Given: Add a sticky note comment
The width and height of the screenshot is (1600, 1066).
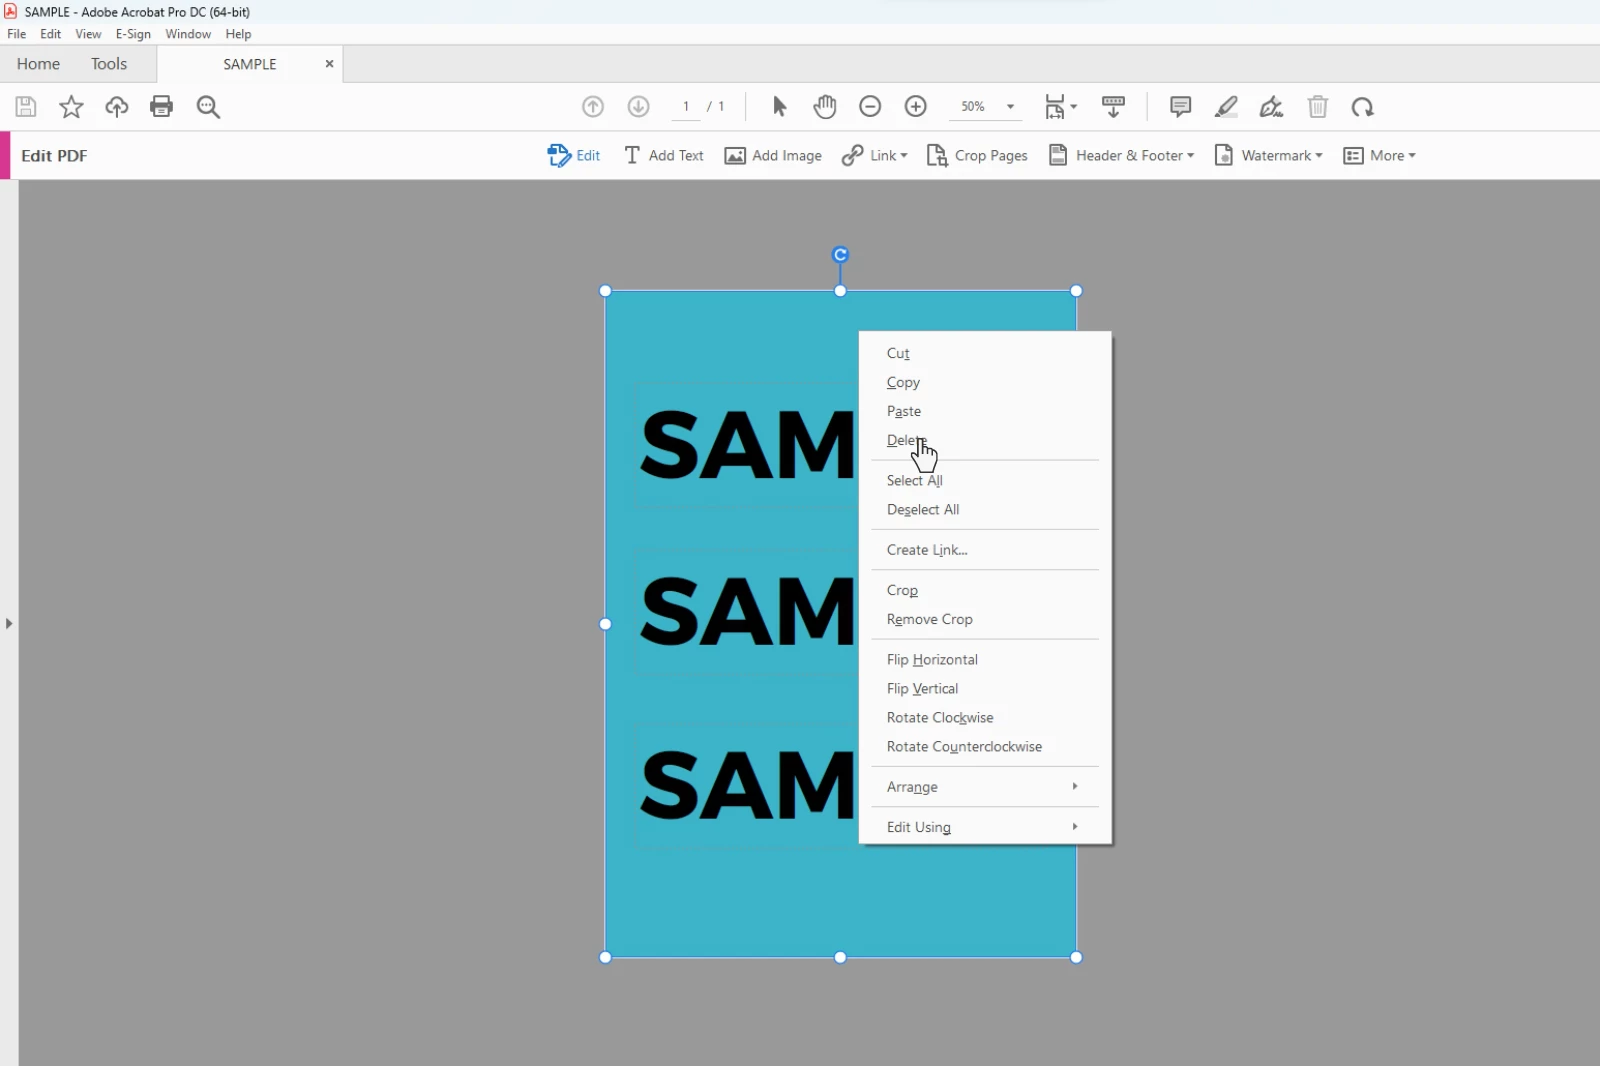Looking at the screenshot, I should click(1179, 107).
